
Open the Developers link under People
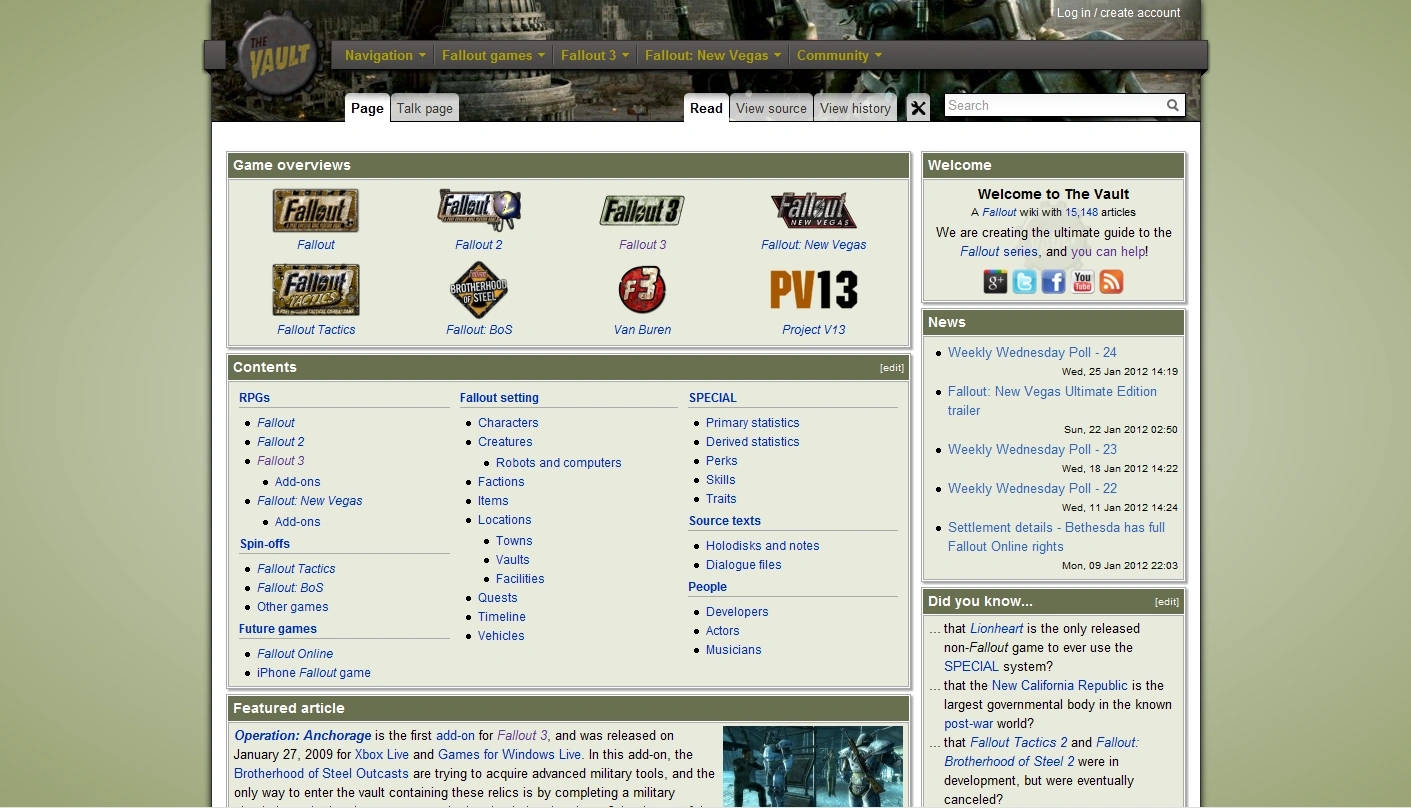click(x=737, y=612)
